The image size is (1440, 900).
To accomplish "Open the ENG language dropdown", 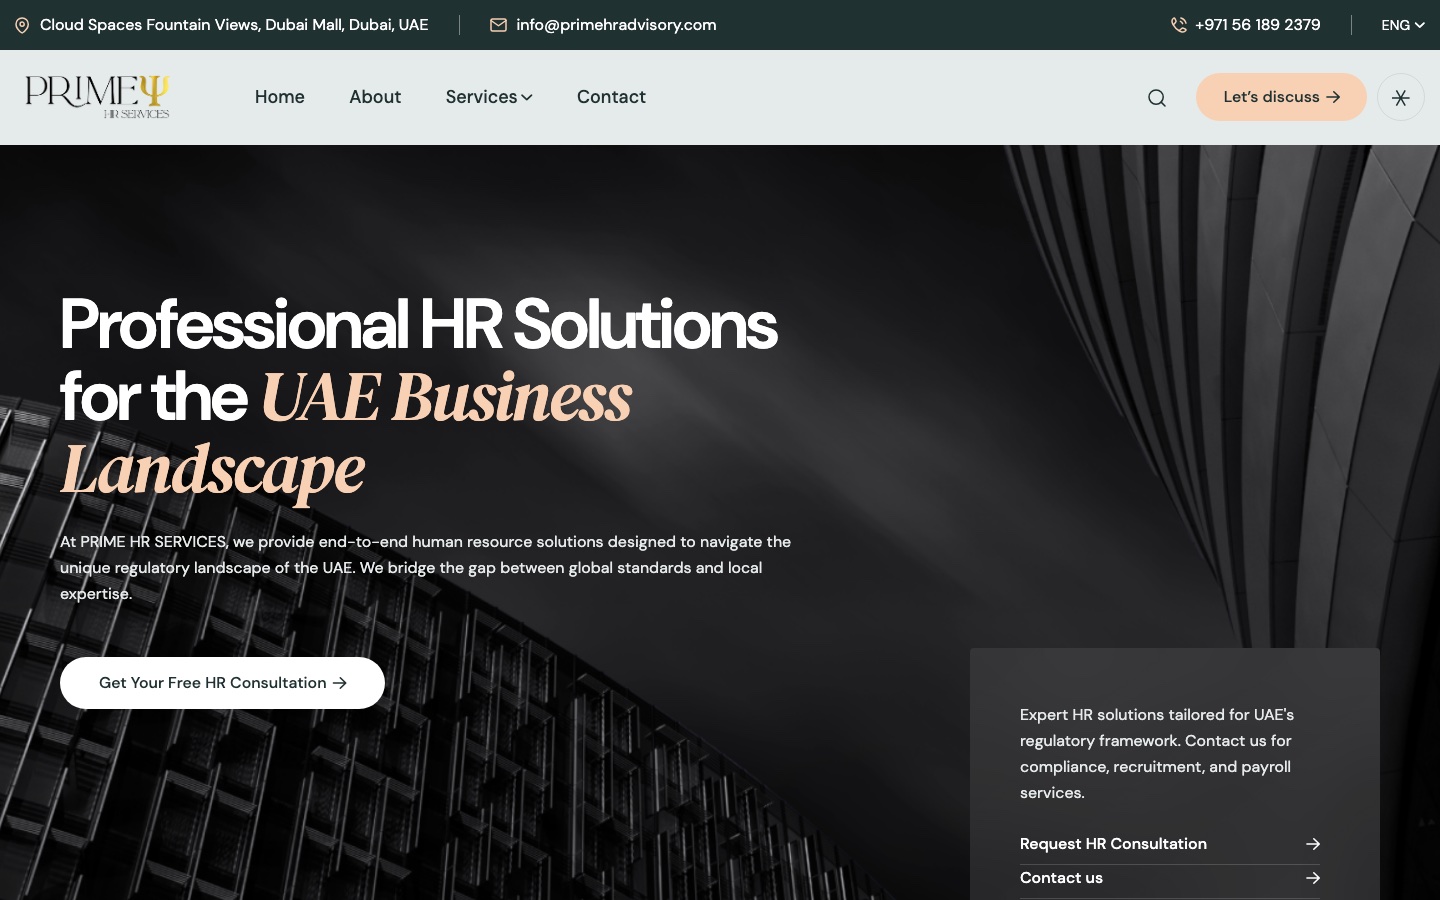I will [1403, 25].
